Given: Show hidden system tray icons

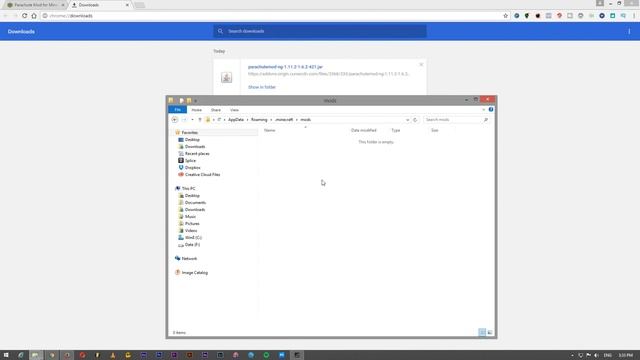Looking at the screenshot, I should pyautogui.click(x=572, y=356).
